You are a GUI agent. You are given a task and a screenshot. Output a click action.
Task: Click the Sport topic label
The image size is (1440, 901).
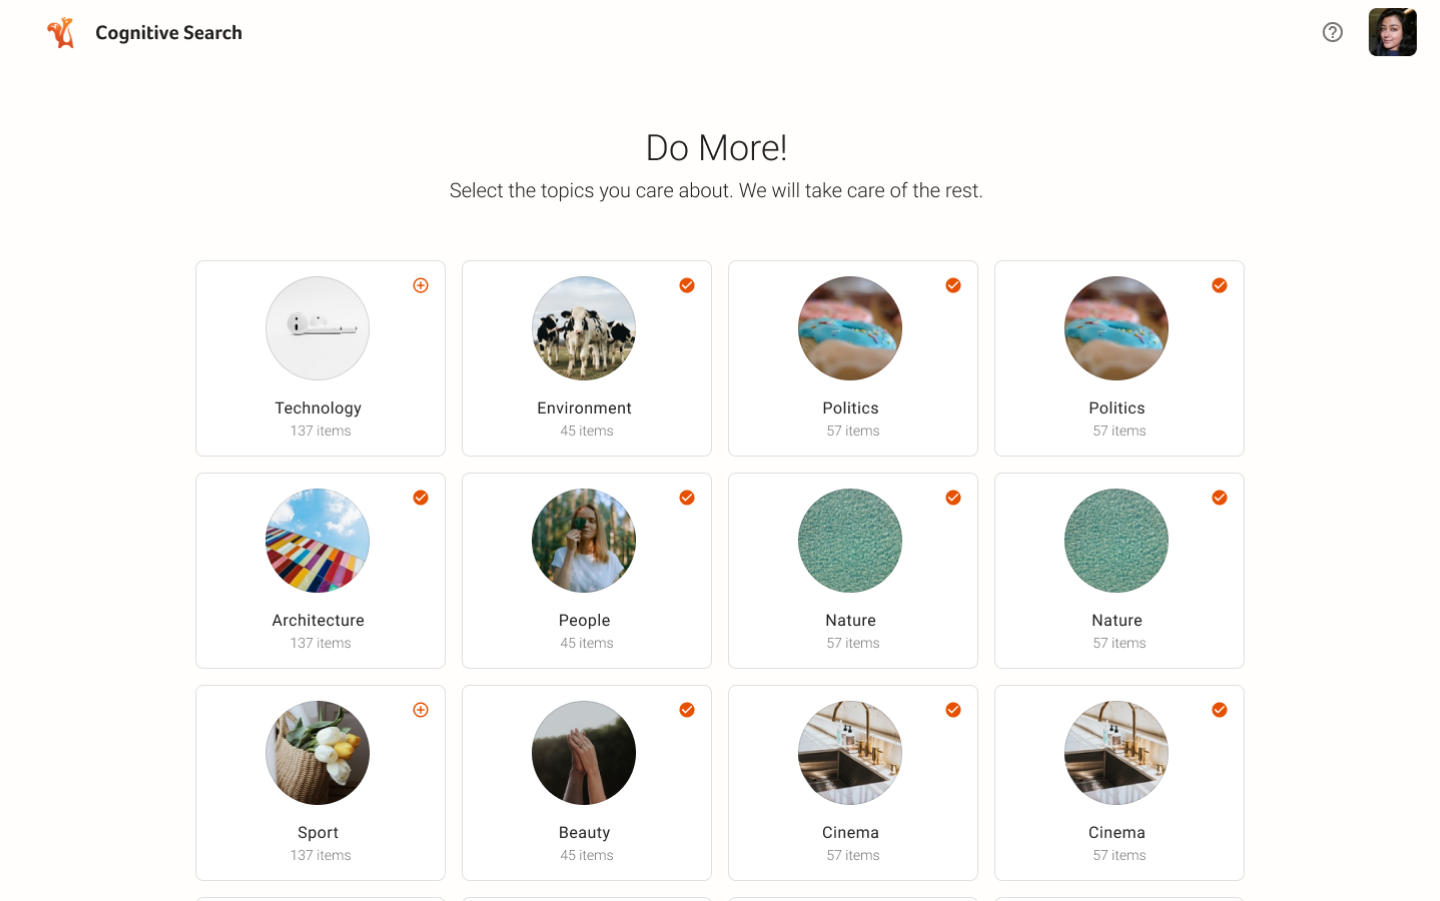pos(318,832)
